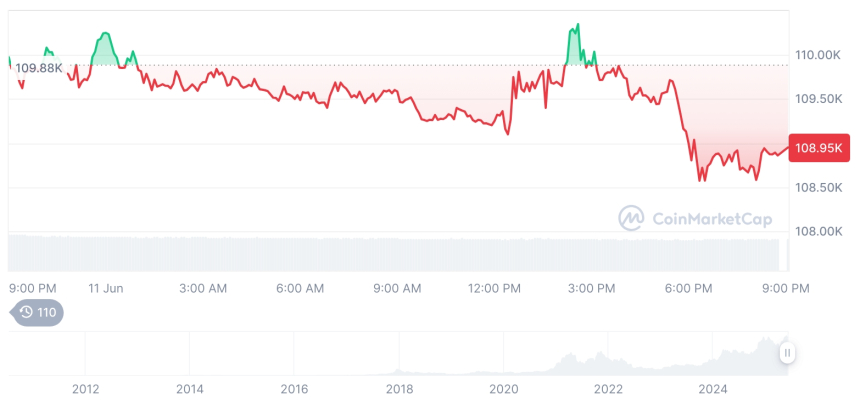Click the 2016 year on the overview timeline
This screenshot has width=860, height=401.
294,389
